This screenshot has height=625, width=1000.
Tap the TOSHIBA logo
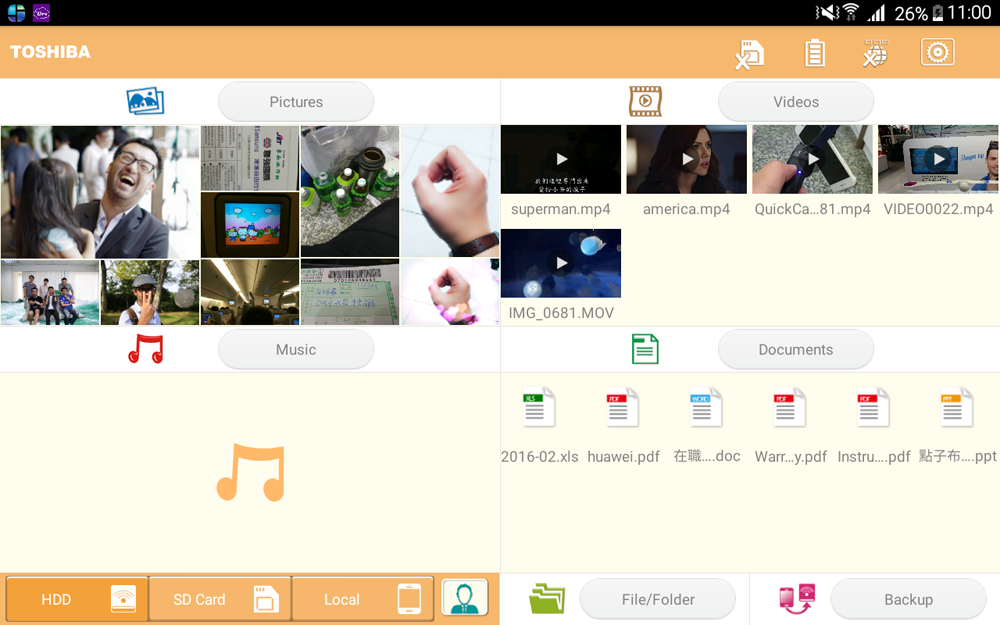point(50,52)
